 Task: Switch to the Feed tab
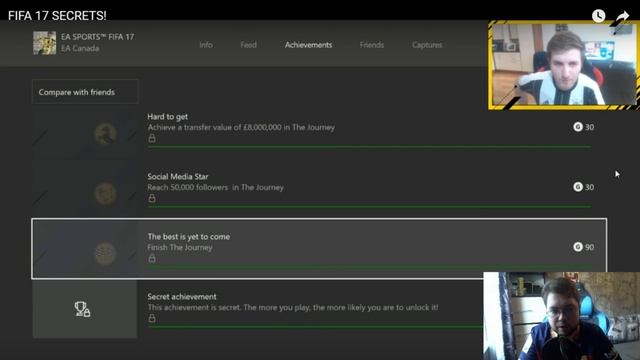tap(248, 45)
